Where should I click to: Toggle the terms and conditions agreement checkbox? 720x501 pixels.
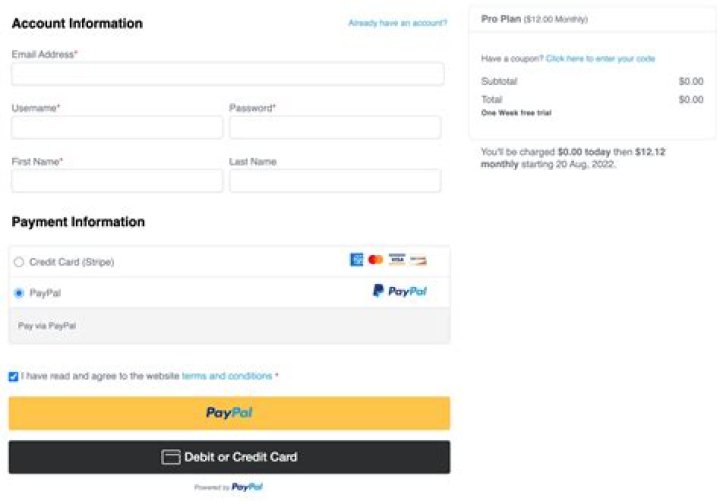click(13, 377)
